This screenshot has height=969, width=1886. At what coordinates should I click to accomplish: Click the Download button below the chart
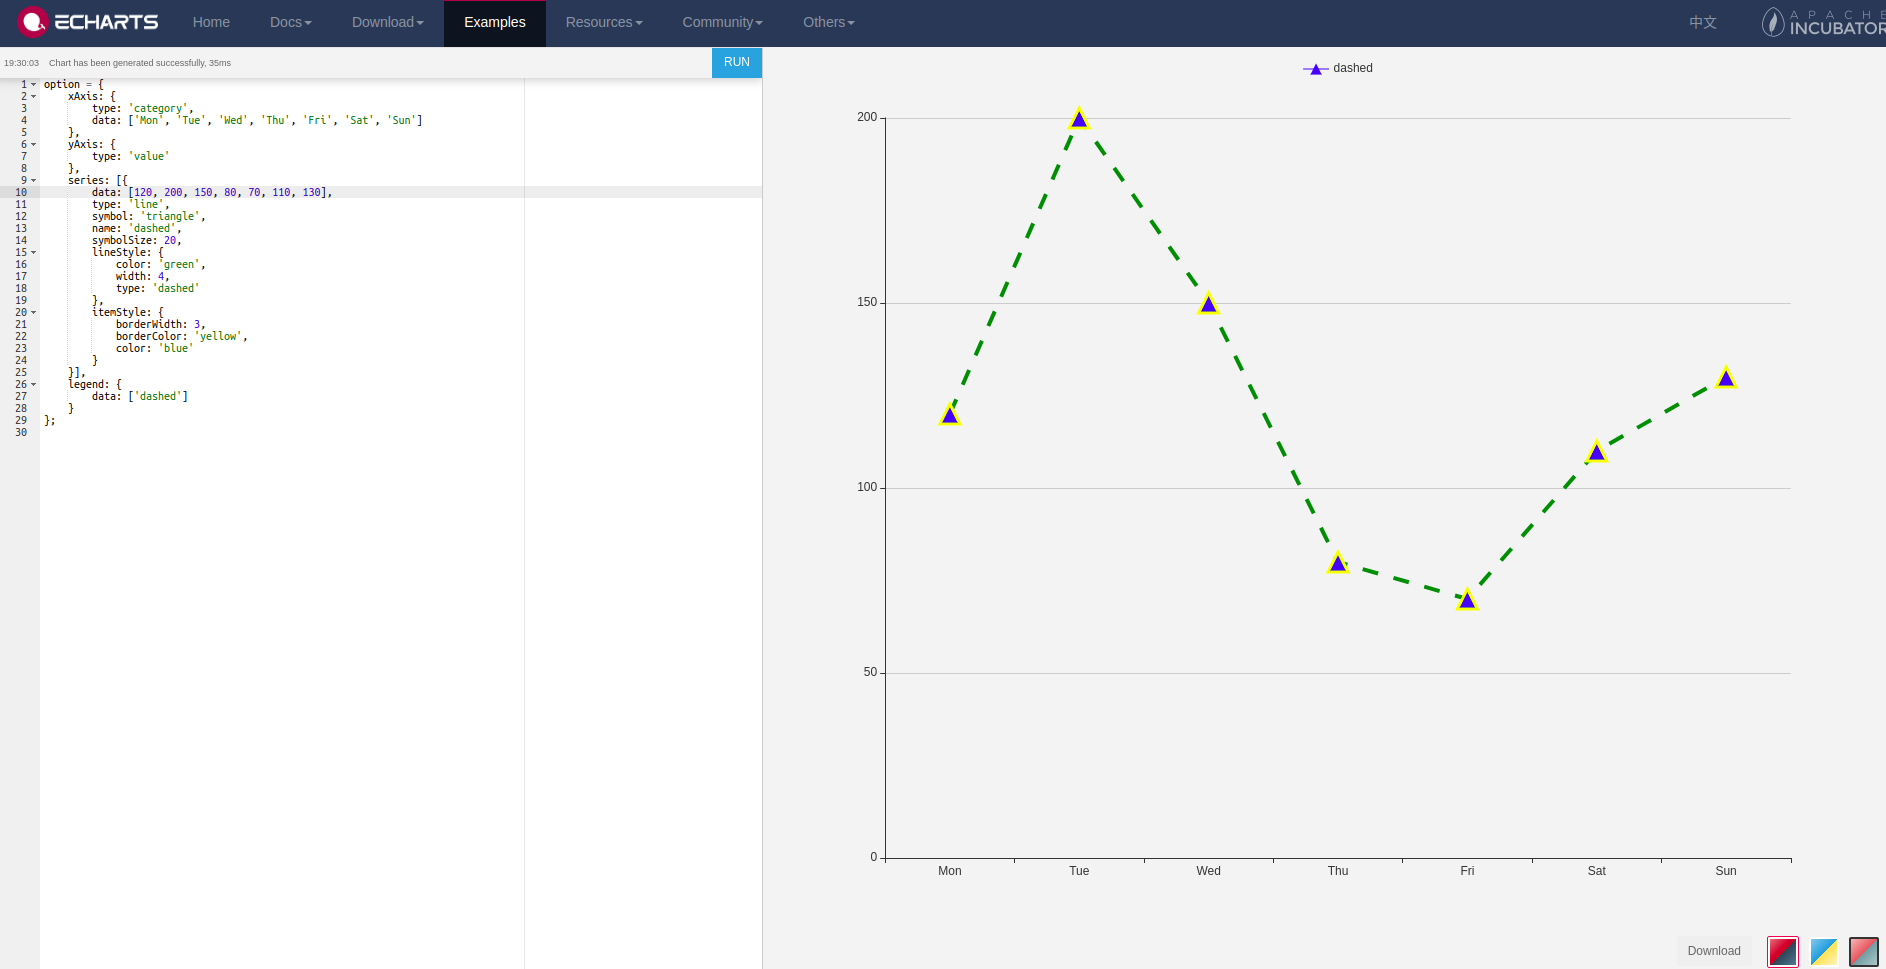[1713, 951]
